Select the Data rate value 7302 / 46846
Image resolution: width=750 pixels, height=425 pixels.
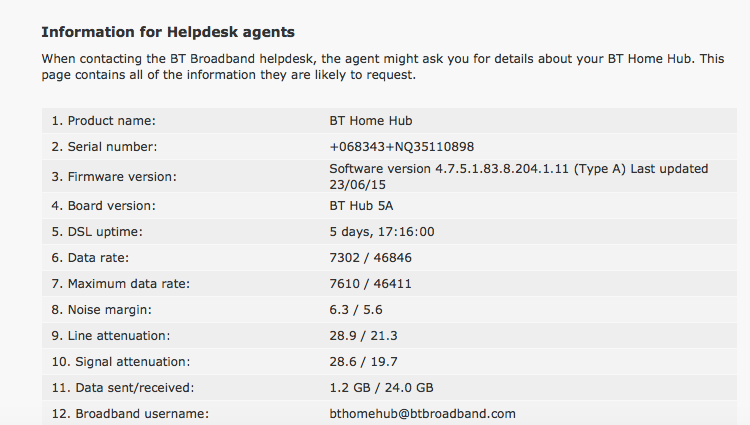point(370,258)
